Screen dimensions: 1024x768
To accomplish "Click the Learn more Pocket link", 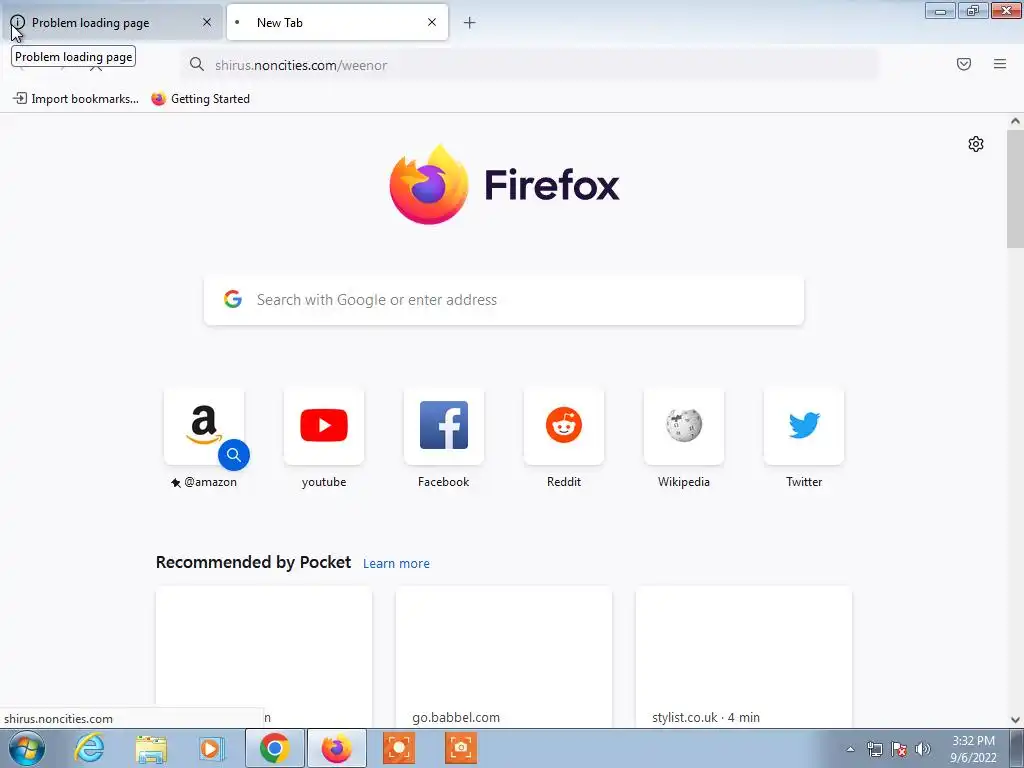I will (396, 564).
